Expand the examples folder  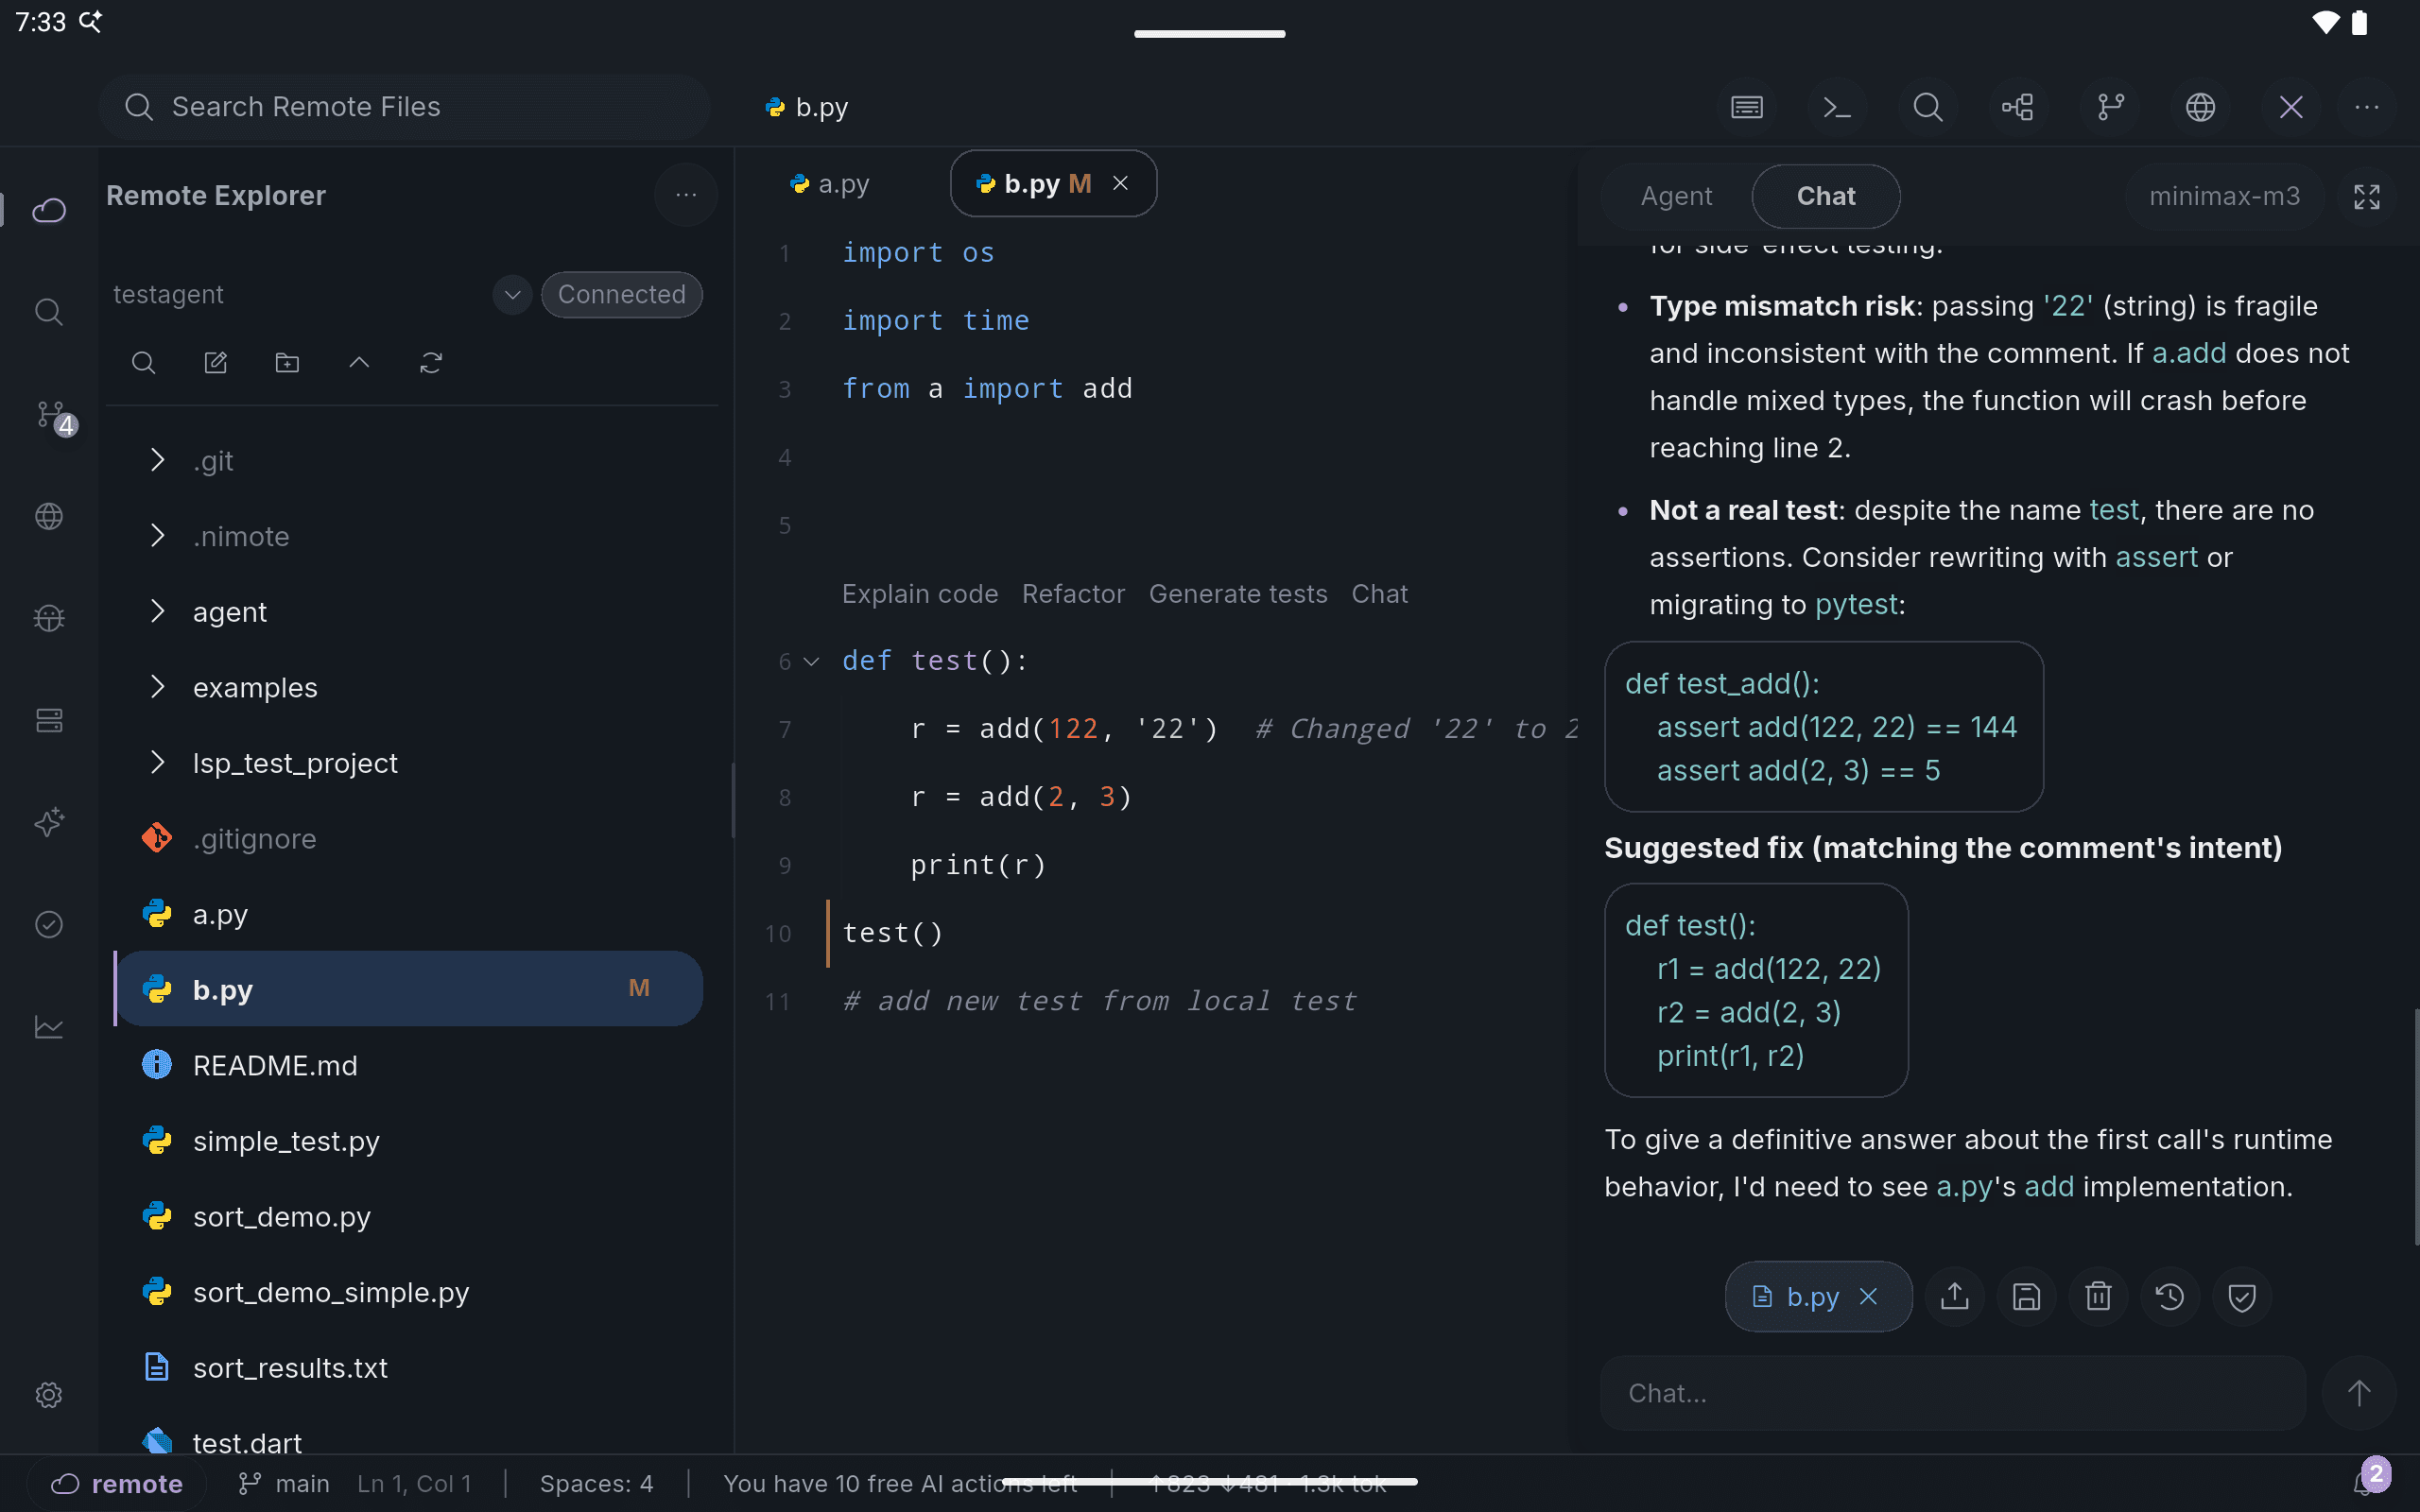(157, 687)
